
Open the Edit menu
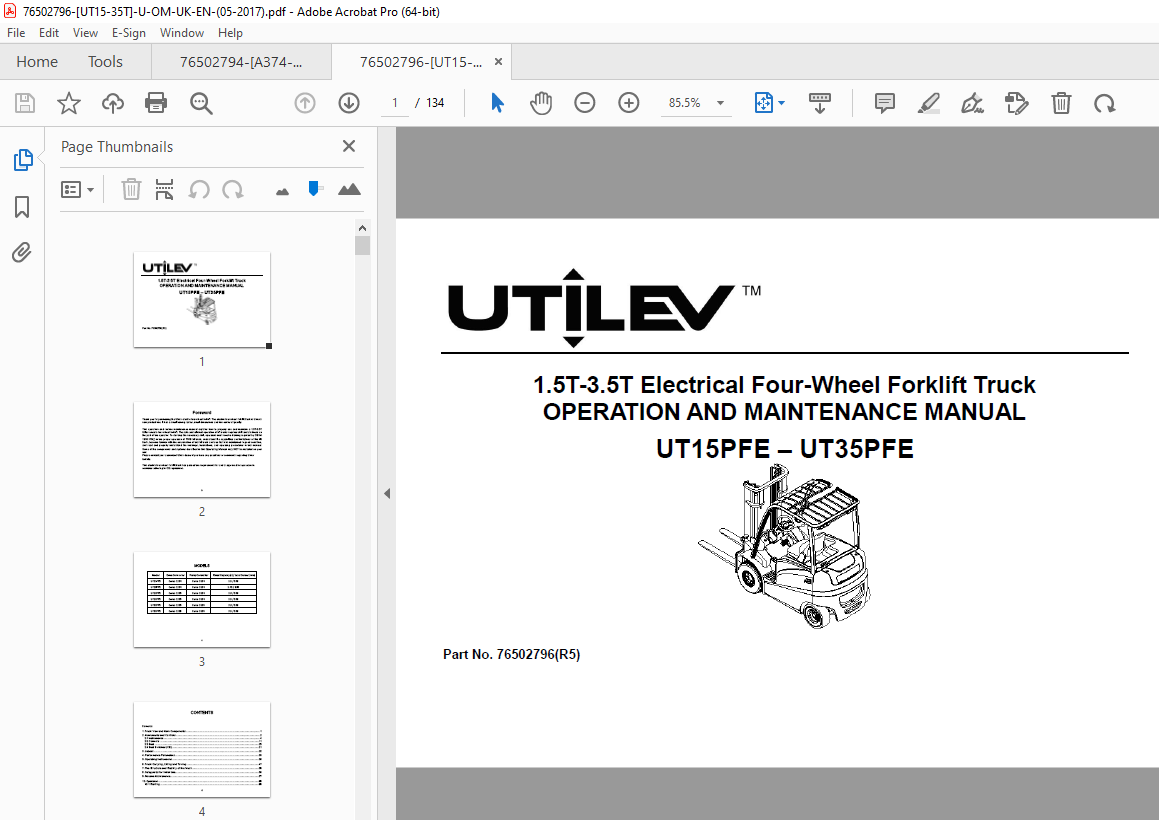(49, 33)
